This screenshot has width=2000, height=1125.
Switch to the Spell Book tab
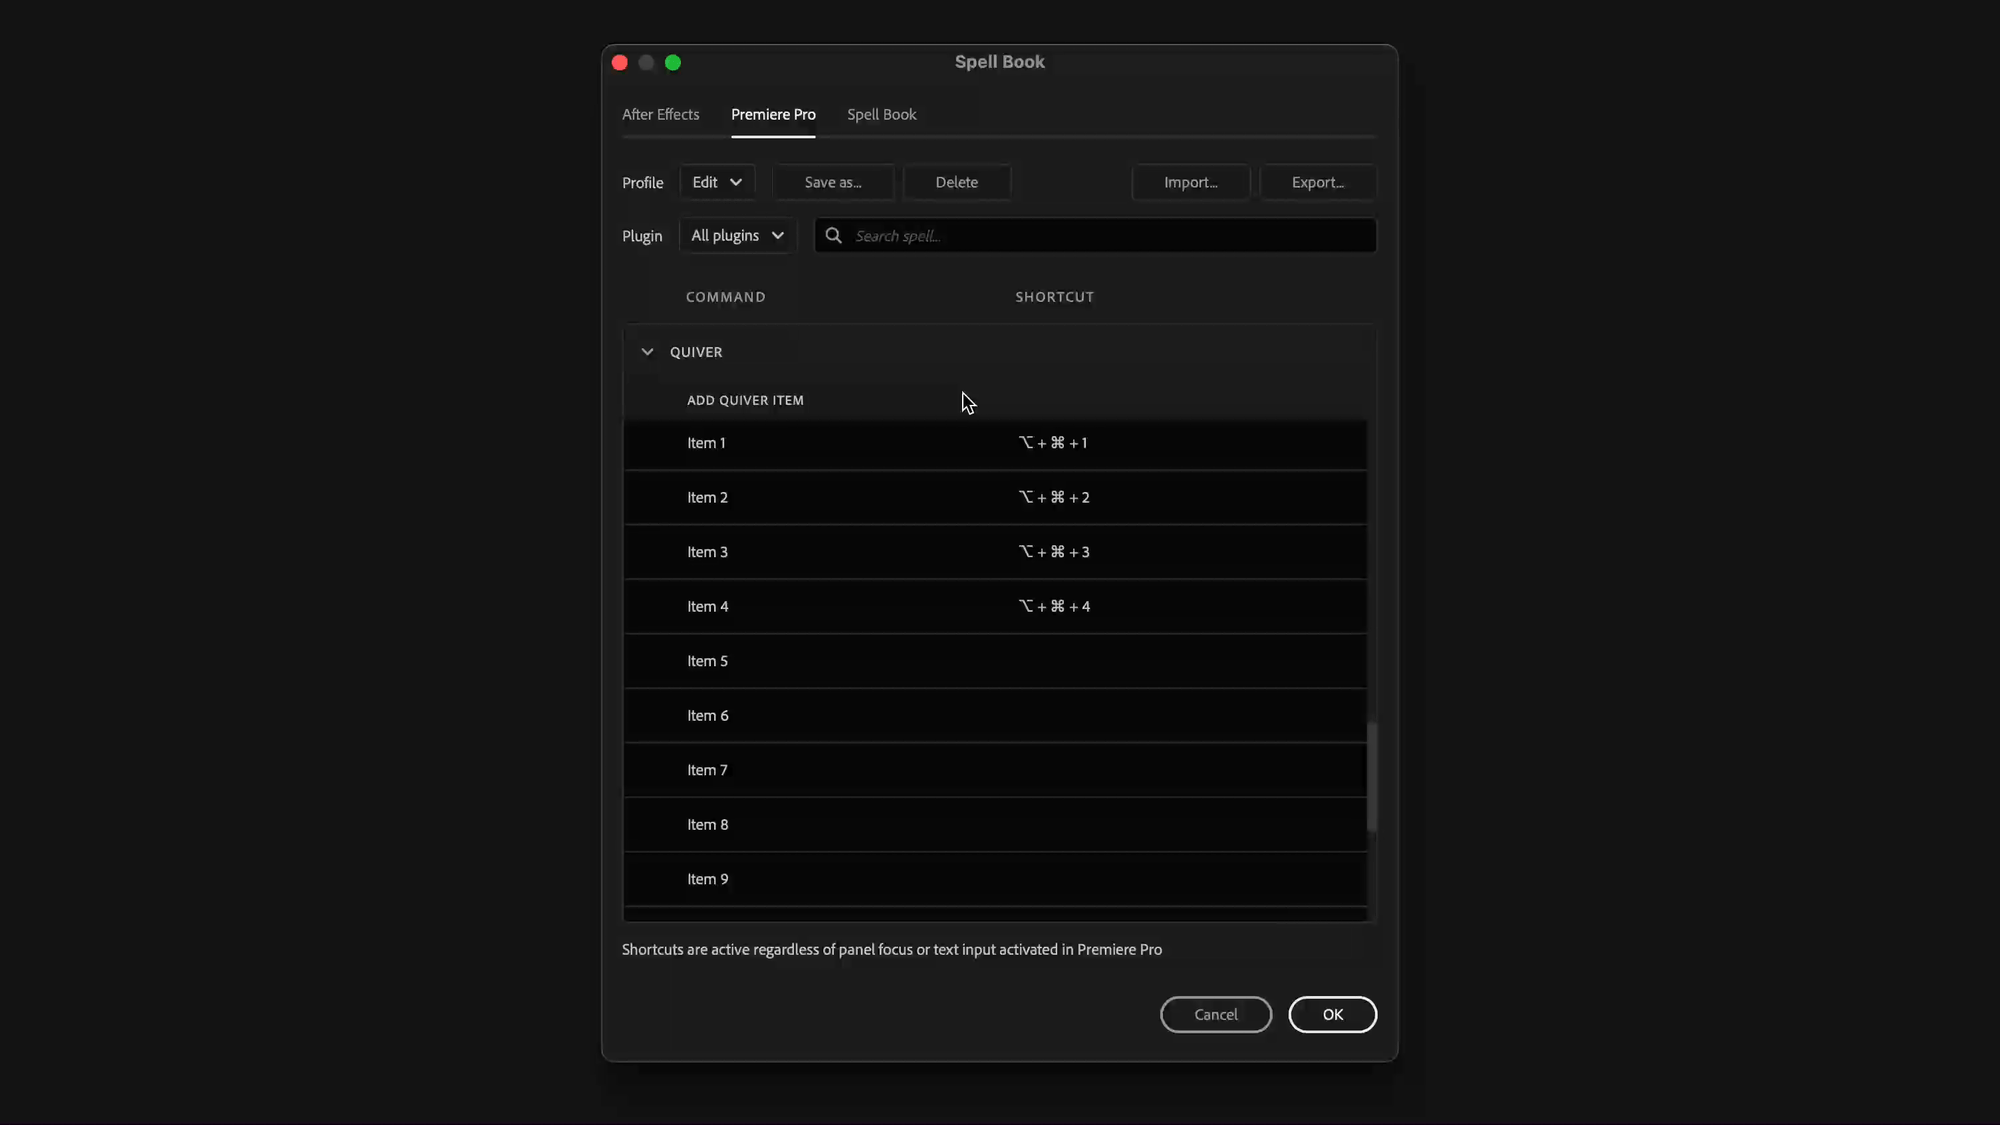tap(881, 114)
